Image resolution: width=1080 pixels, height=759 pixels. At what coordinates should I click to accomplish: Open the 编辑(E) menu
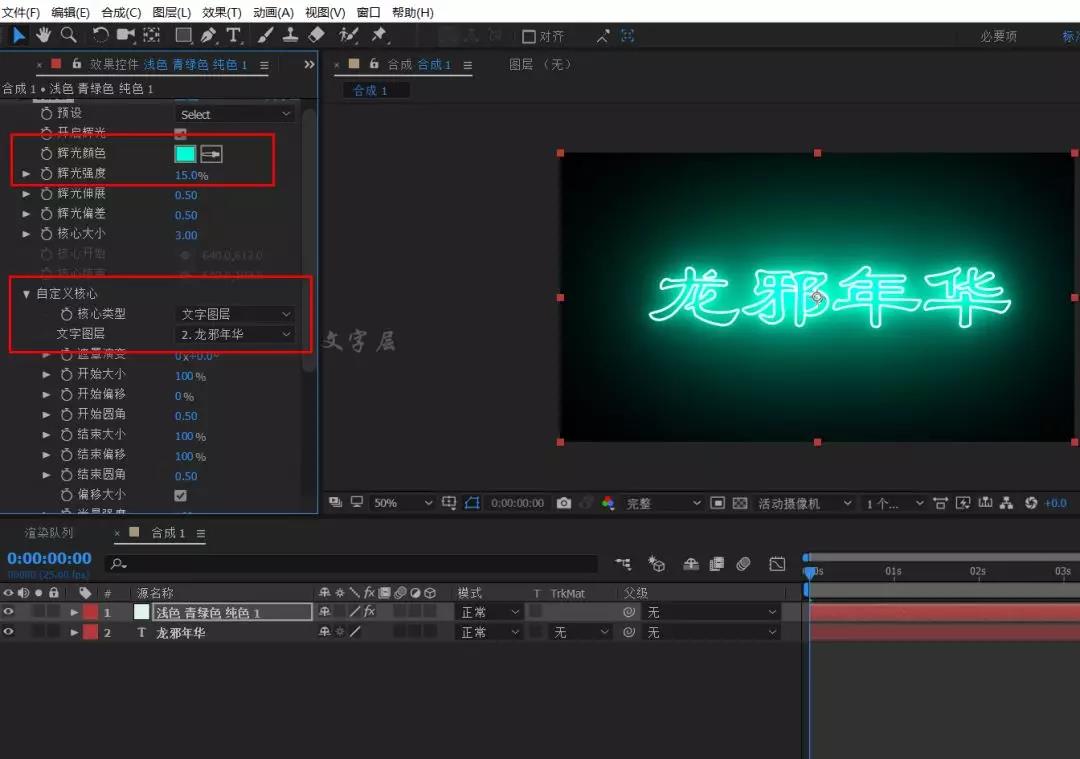click(70, 12)
